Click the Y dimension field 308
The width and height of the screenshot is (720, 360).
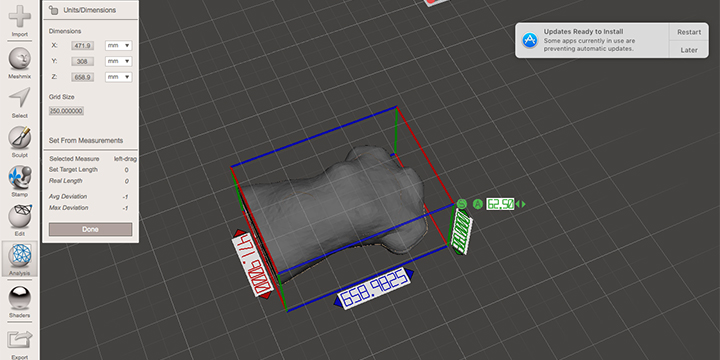(x=83, y=61)
